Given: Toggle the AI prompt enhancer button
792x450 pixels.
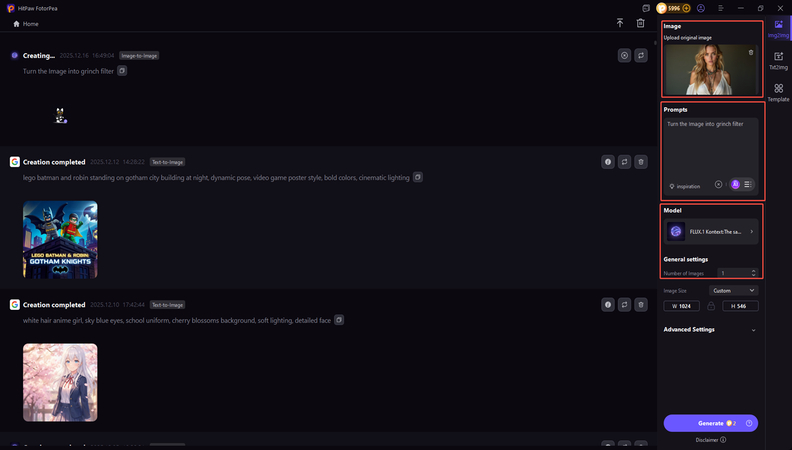Looking at the screenshot, I should point(735,185).
